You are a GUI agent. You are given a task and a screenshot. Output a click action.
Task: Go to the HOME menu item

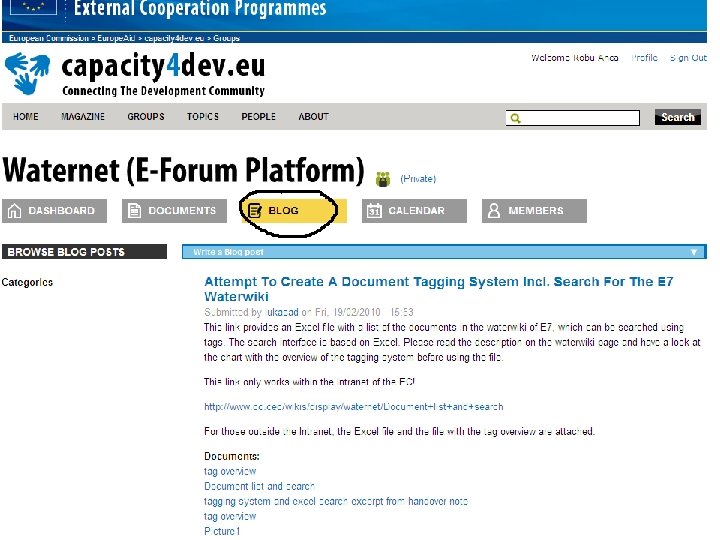(26, 117)
